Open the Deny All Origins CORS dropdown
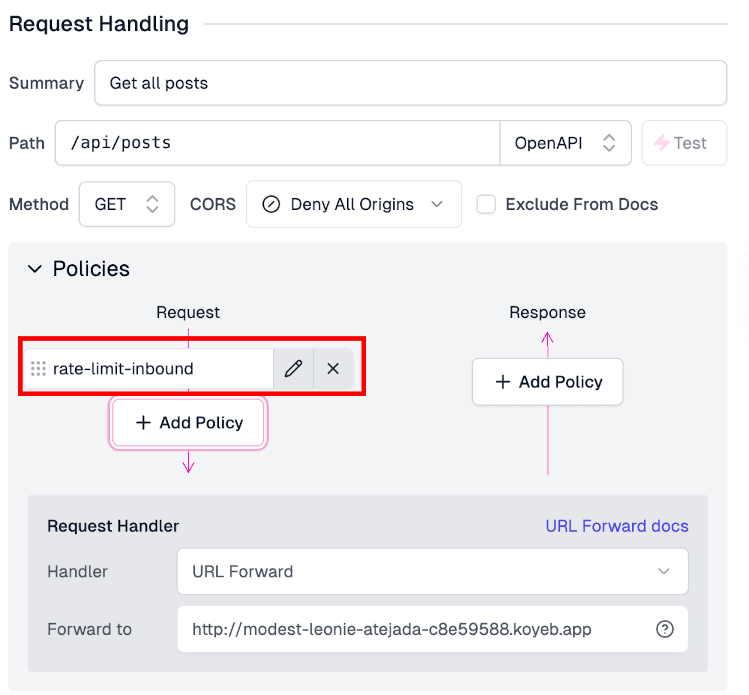This screenshot has width=749, height=695. pos(353,204)
